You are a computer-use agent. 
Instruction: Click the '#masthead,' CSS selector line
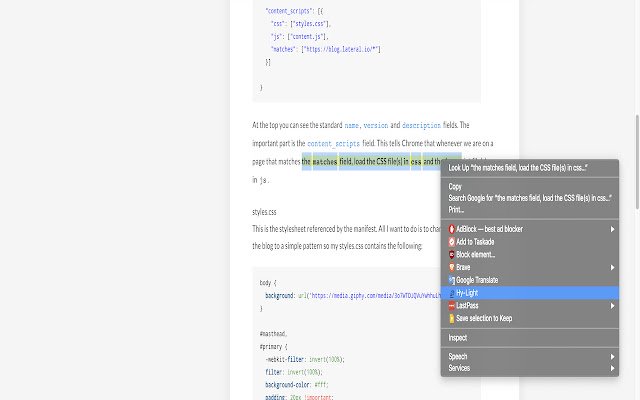point(273,334)
